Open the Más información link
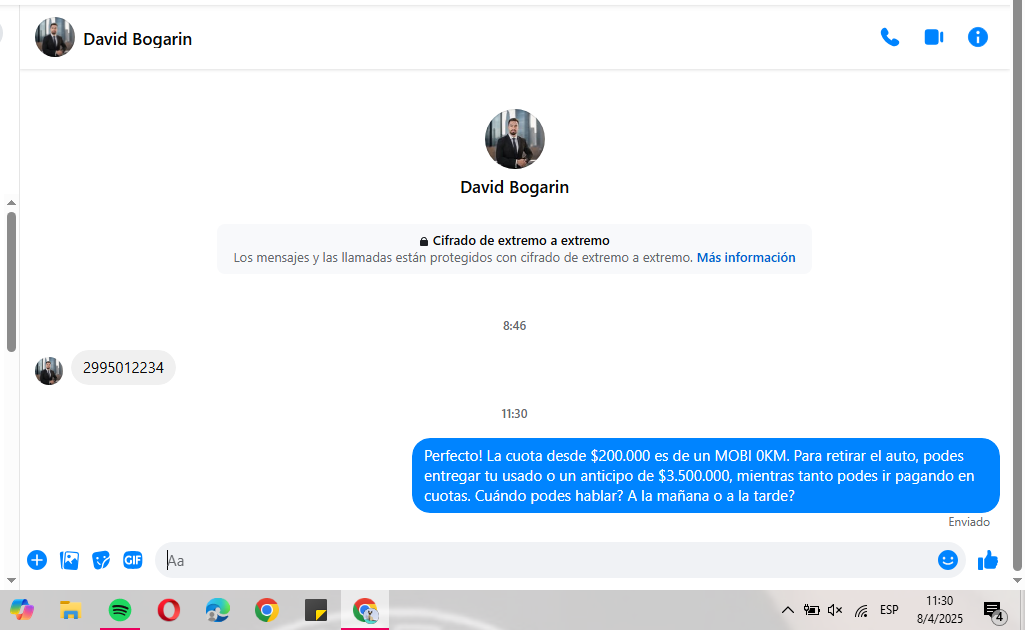The width and height of the screenshot is (1025, 630). pos(746,257)
